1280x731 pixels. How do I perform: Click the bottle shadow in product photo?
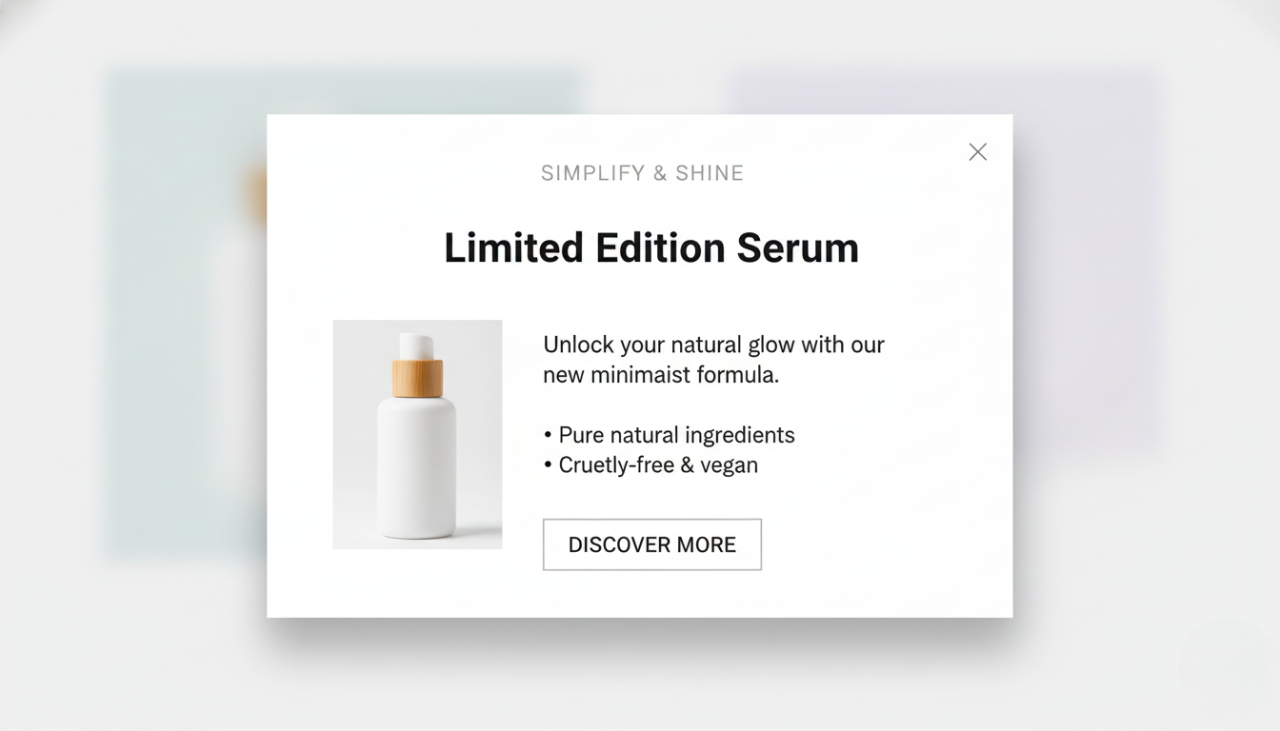point(476,532)
